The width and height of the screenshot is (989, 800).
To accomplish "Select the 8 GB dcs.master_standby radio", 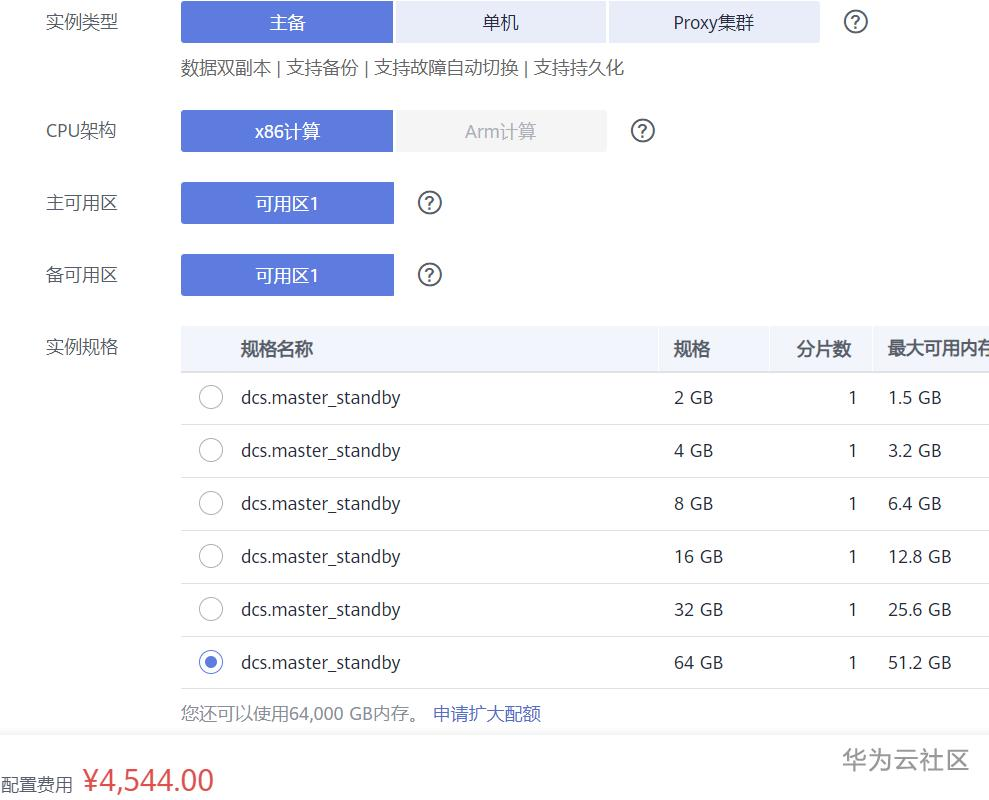I will [x=211, y=503].
